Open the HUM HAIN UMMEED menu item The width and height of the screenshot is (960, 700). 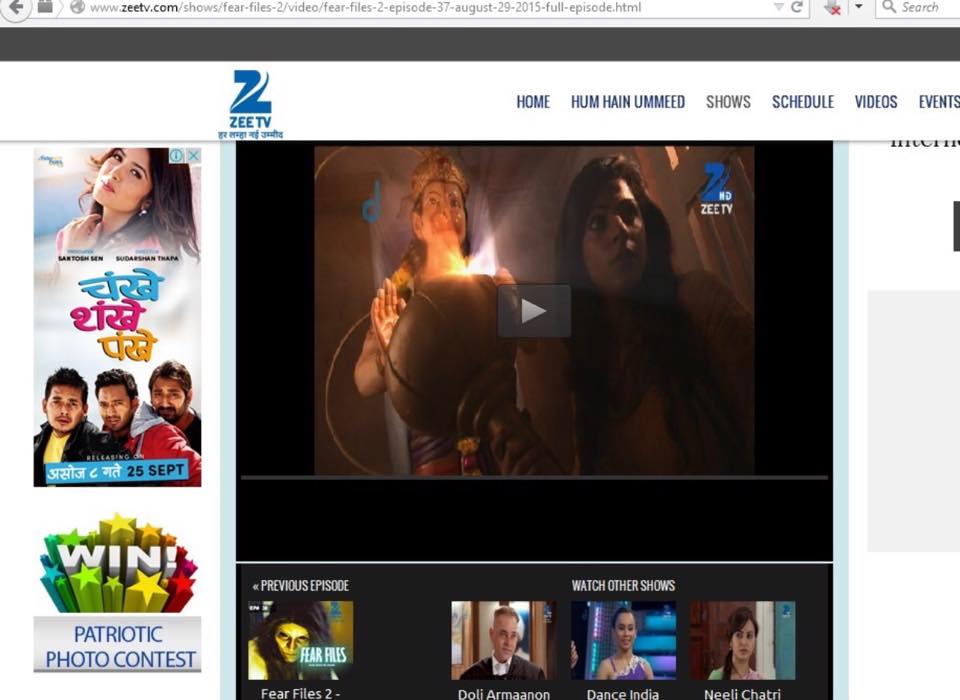(x=628, y=102)
